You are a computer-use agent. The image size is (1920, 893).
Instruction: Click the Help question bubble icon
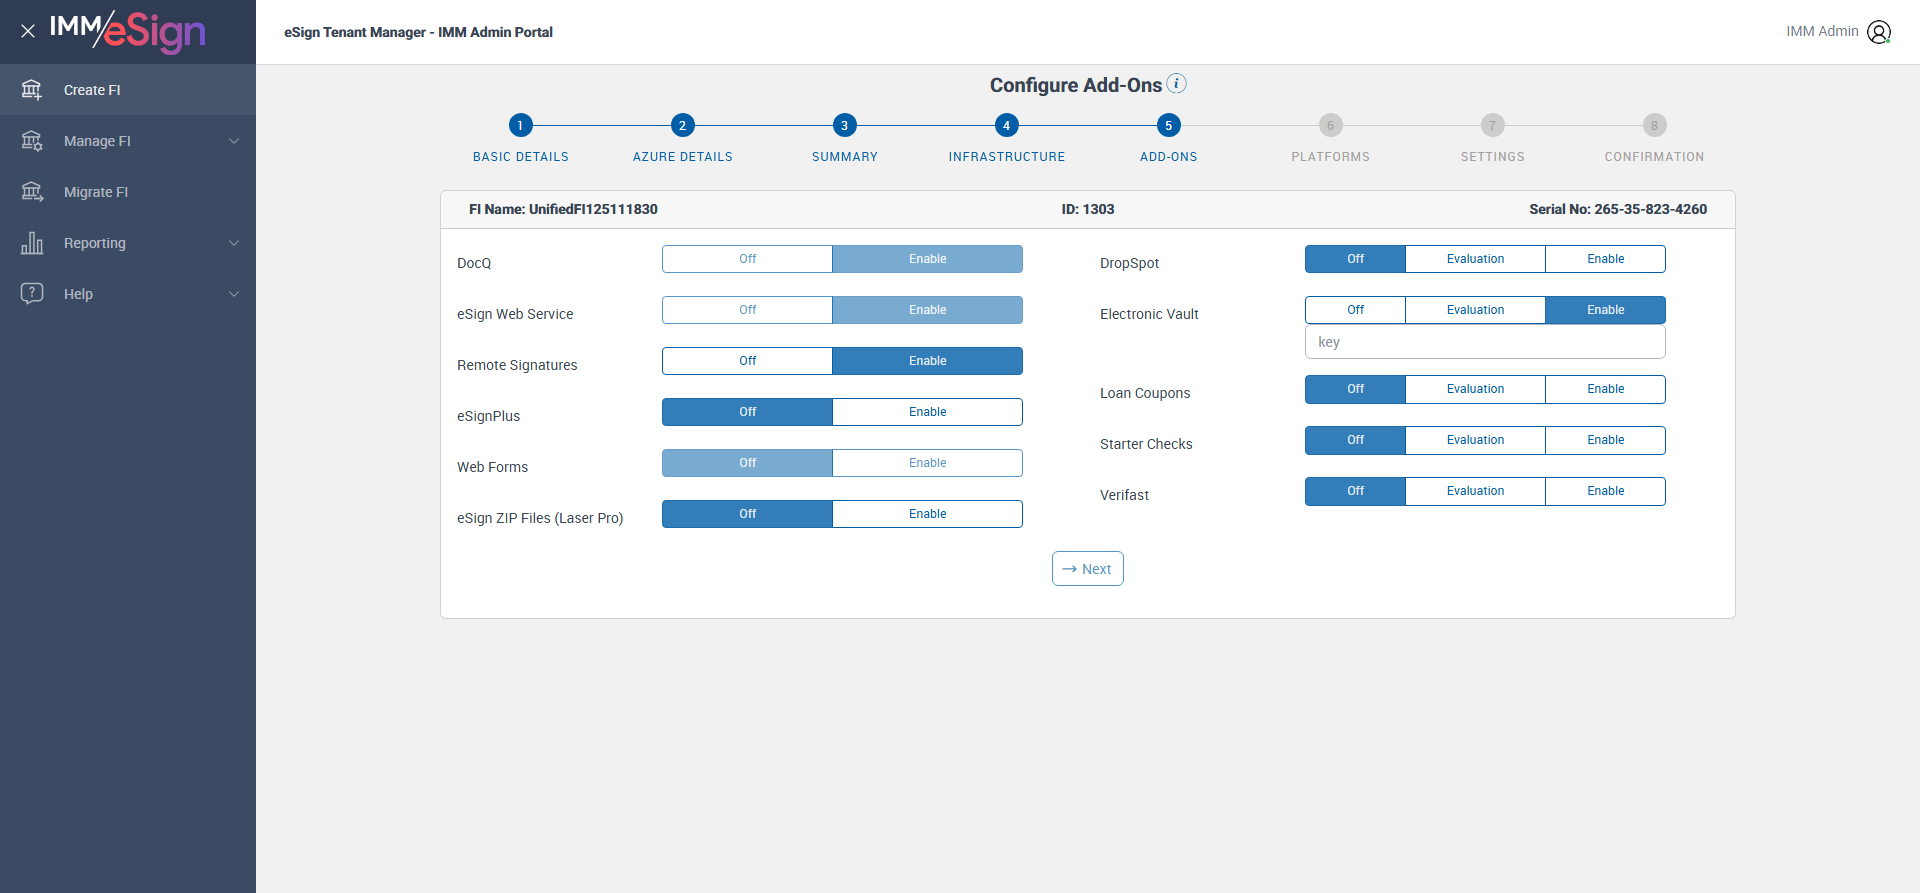32,294
